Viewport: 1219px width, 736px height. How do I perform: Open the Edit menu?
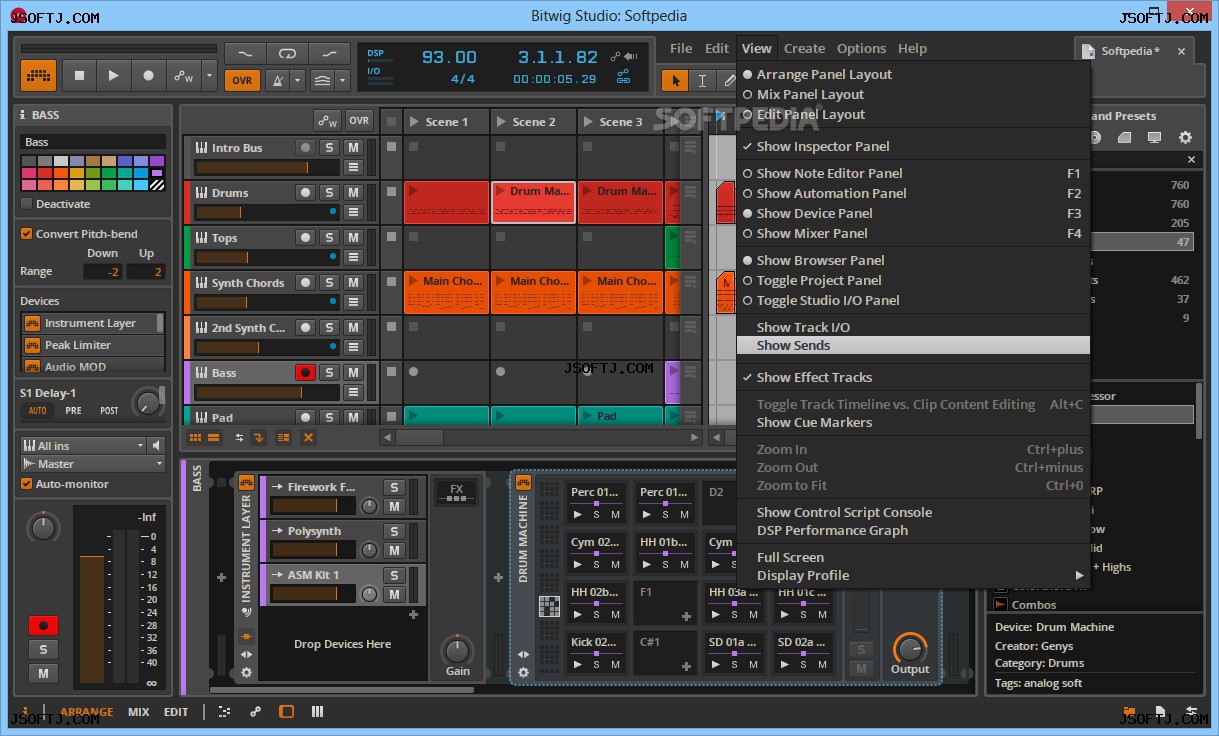coord(717,48)
